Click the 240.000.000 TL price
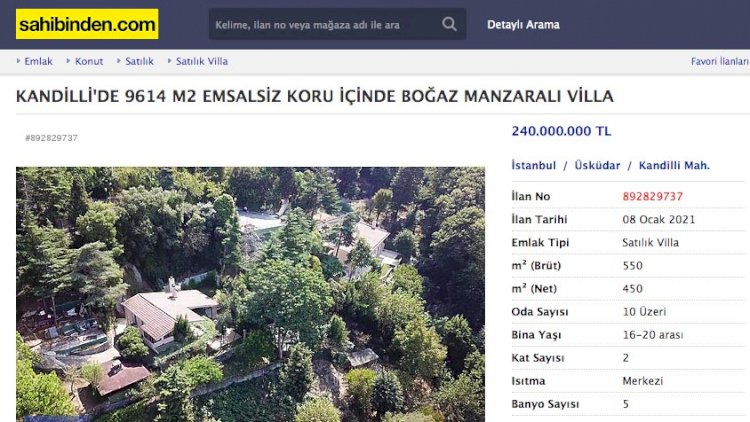750x422 pixels. pos(562,131)
